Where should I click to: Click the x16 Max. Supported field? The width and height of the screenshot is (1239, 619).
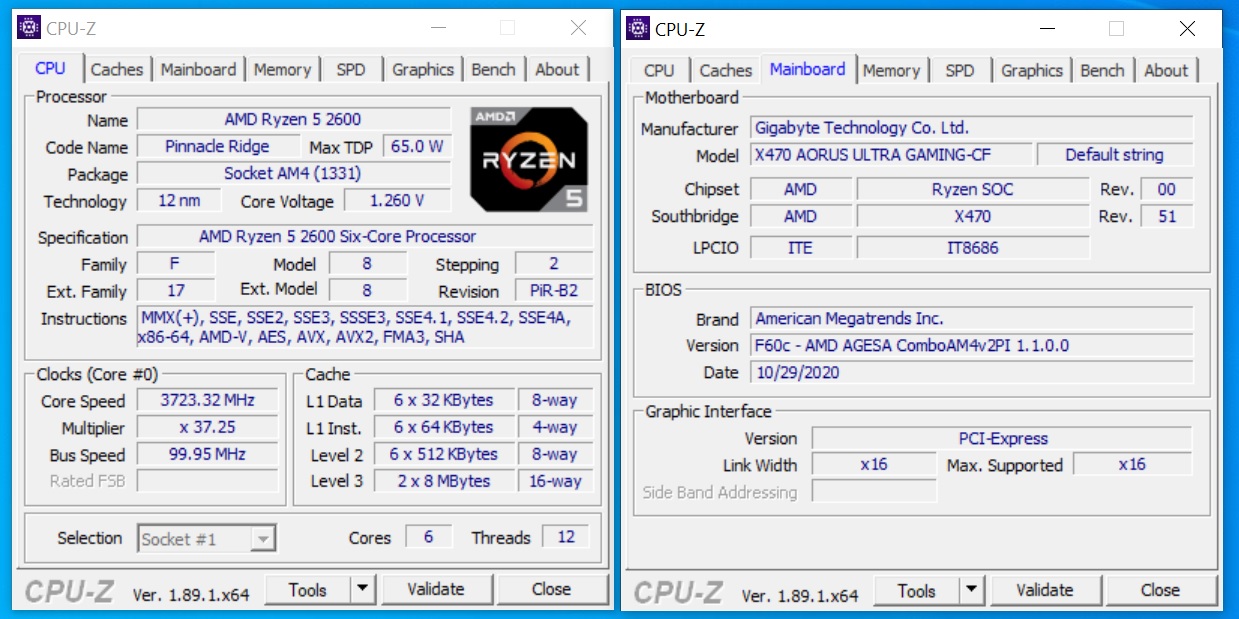coord(1133,465)
